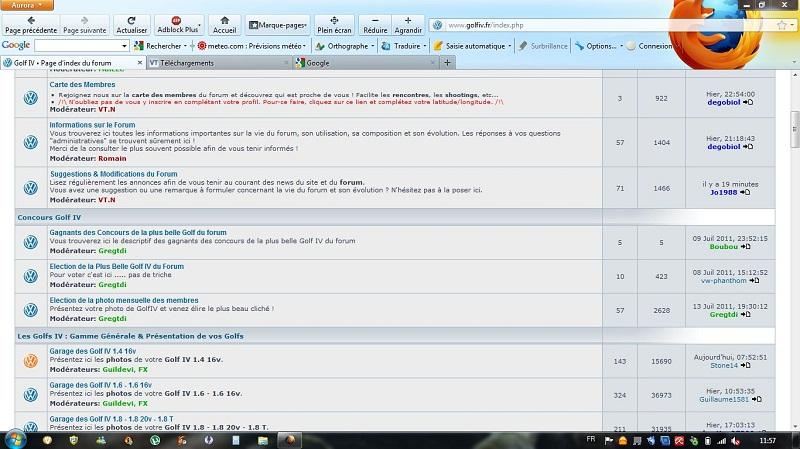Click VW icon beside Suggestions & Modifications
The width and height of the screenshot is (800, 449).
31,188
